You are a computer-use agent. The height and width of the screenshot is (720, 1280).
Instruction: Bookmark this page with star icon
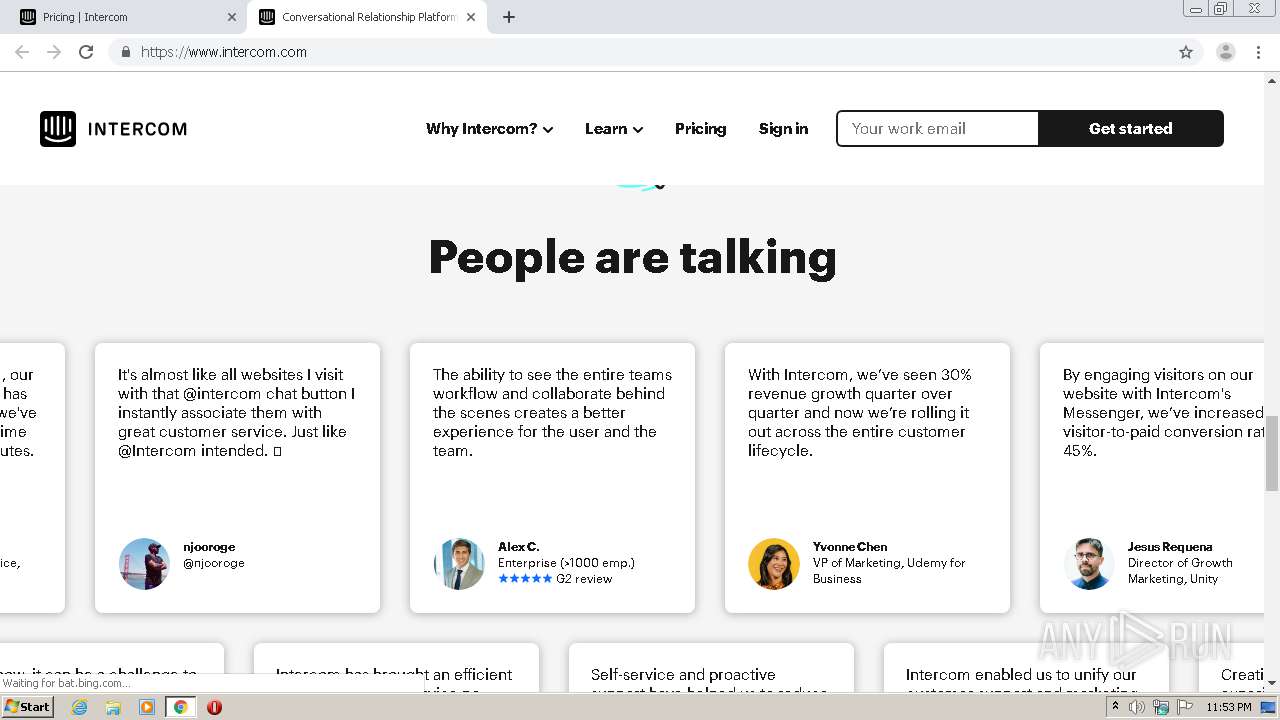1186,52
